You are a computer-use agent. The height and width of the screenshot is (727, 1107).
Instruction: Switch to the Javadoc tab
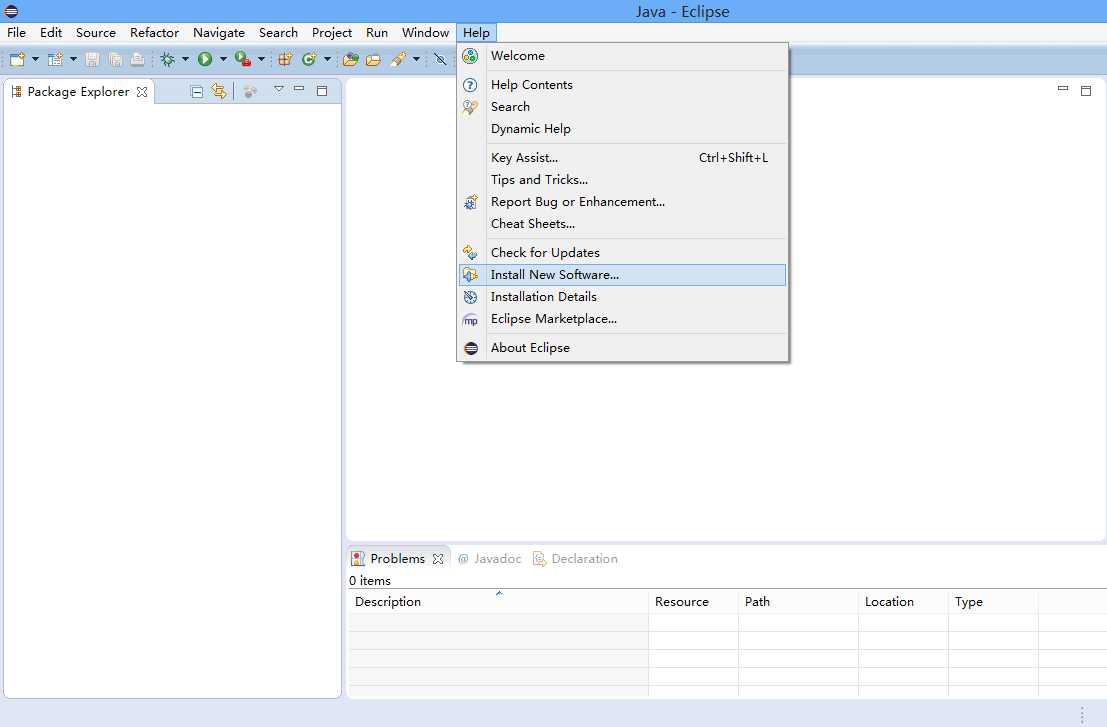pos(489,558)
